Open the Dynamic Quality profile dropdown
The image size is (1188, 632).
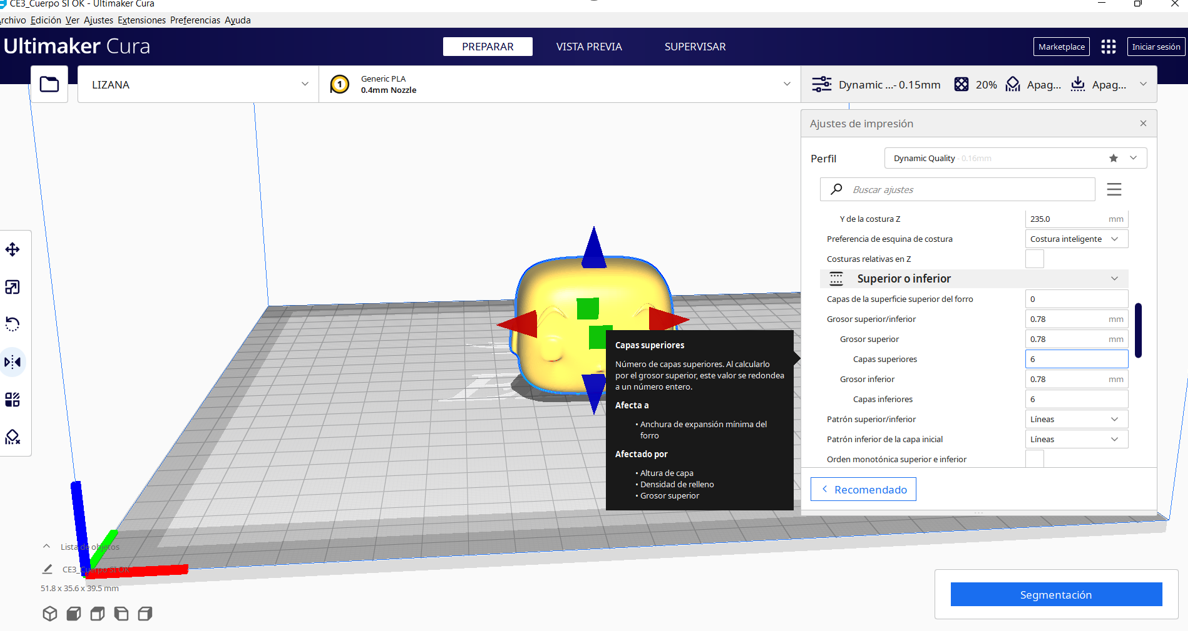coord(1015,158)
